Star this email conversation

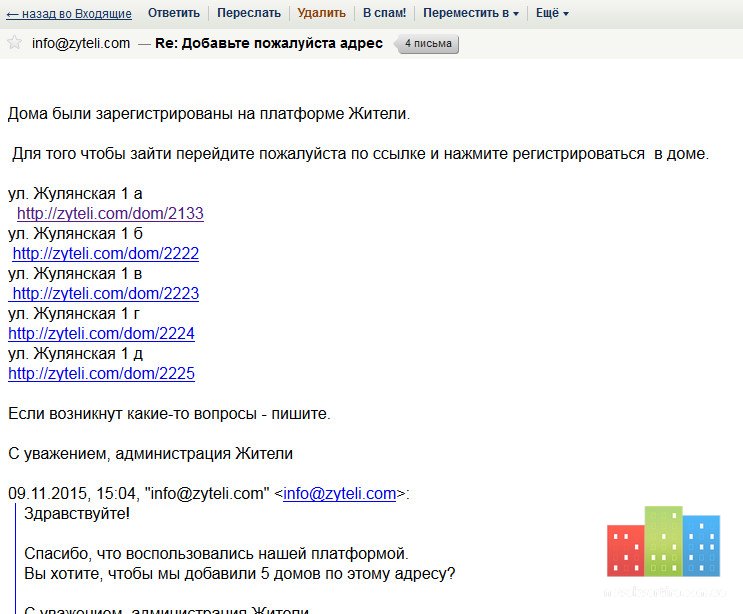coord(15,43)
